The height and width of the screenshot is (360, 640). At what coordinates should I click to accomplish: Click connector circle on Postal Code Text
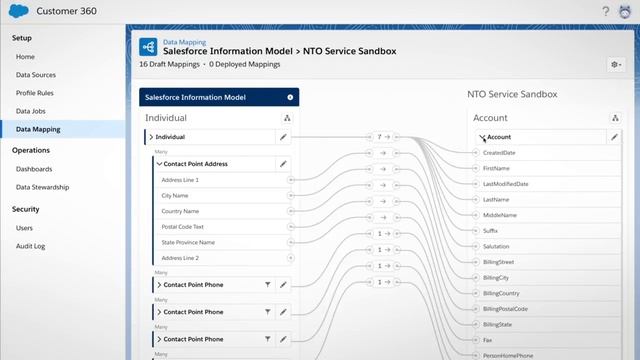(x=291, y=227)
